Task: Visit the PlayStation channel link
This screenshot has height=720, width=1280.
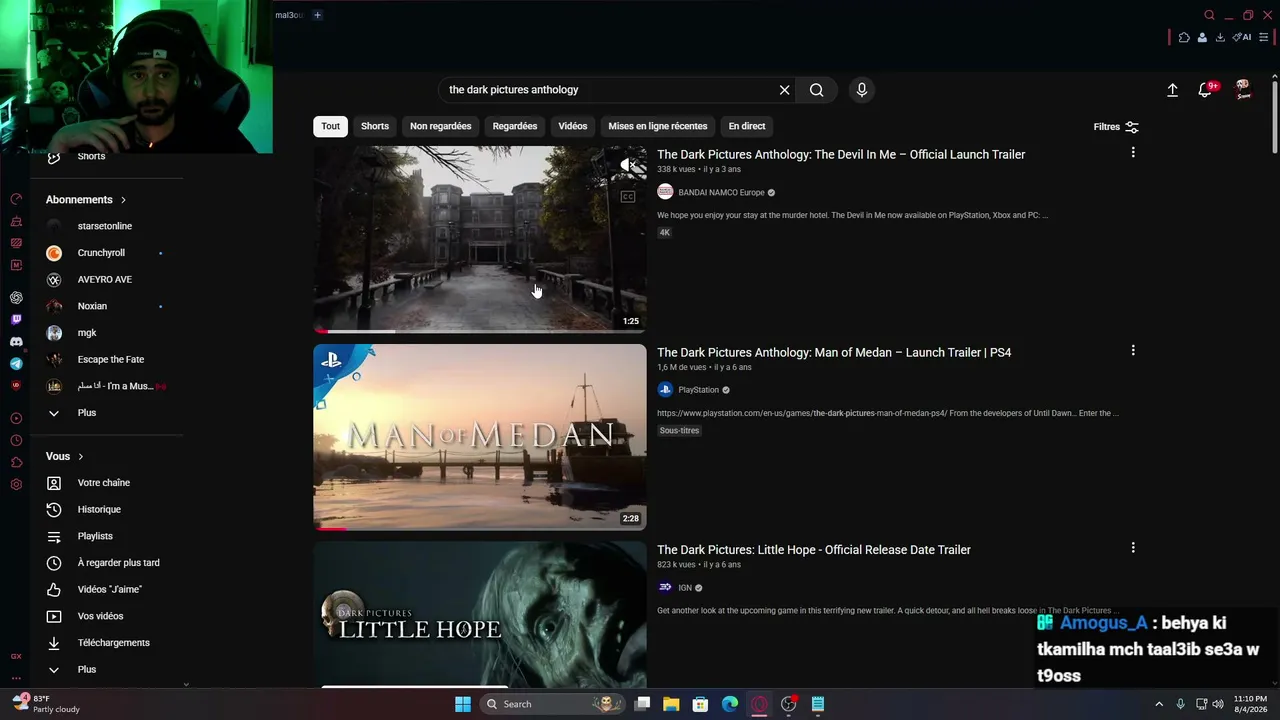Action: pos(698,390)
